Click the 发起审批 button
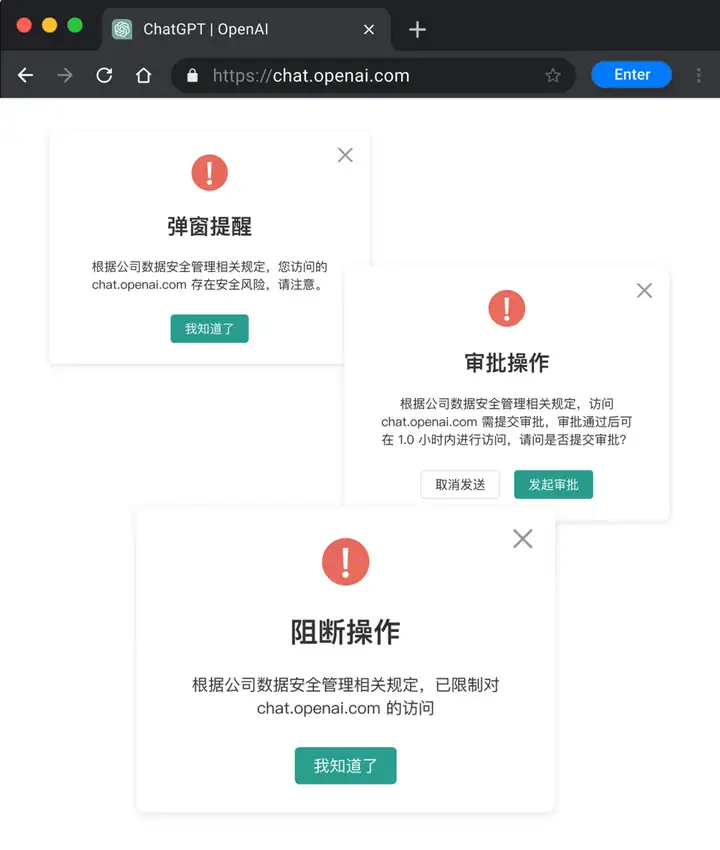Screen dimensions: 720x850 554,485
